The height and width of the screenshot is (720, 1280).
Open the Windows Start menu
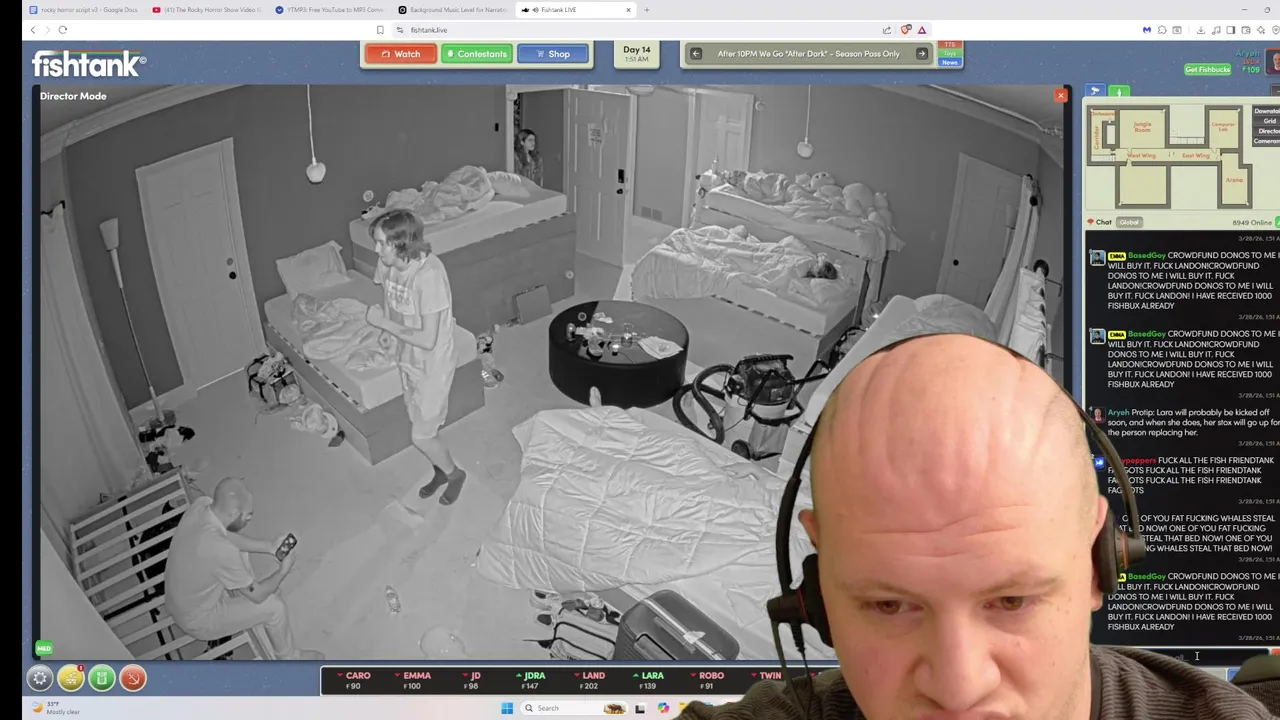tap(507, 708)
